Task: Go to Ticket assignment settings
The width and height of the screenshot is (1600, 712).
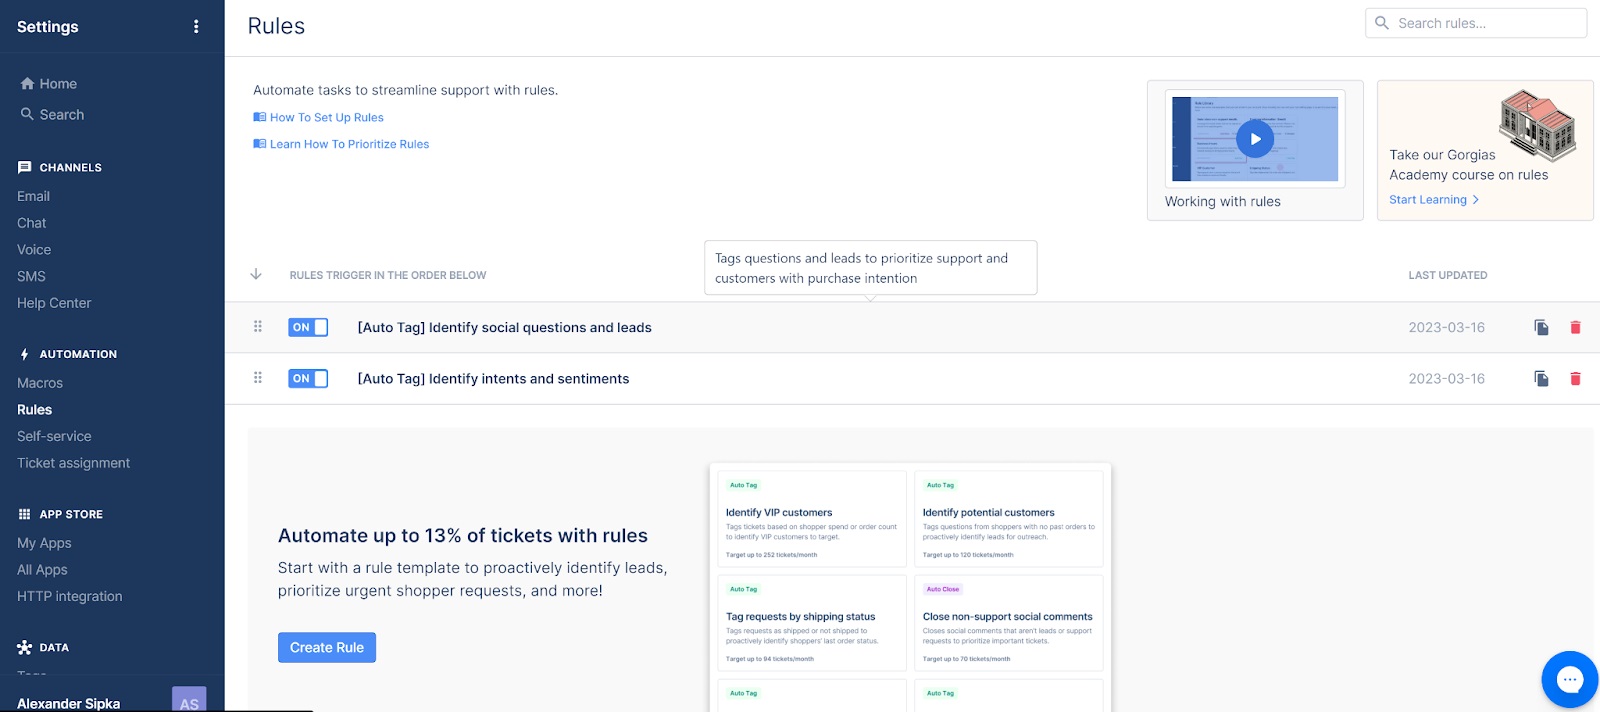Action: pos(73,463)
